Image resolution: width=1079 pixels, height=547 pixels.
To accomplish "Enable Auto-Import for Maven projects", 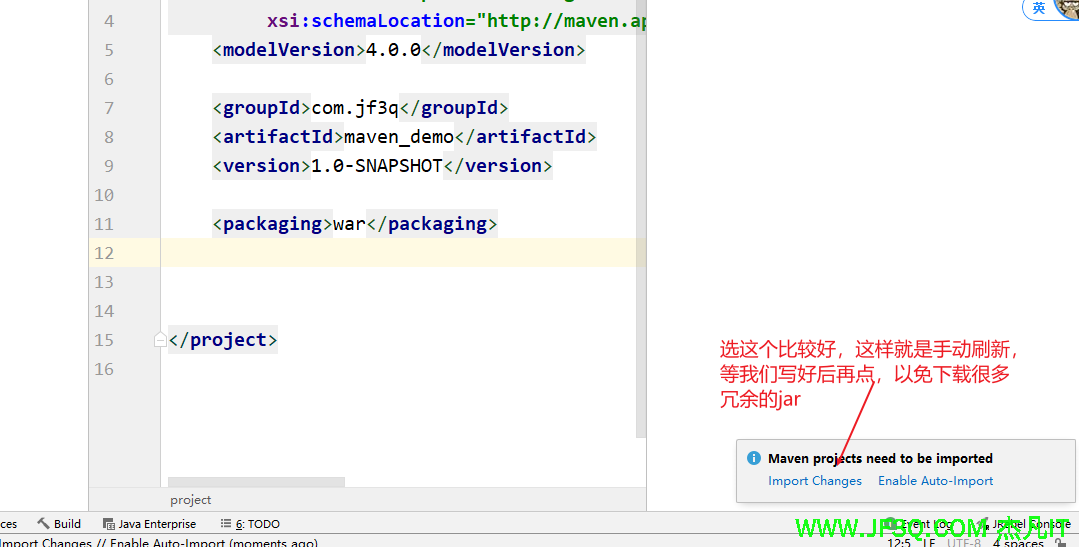I will (935, 481).
